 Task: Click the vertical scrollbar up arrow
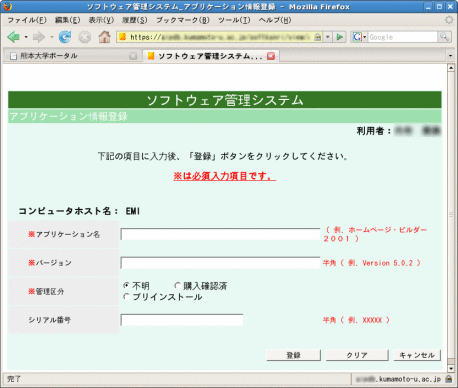pyautogui.click(x=451, y=68)
